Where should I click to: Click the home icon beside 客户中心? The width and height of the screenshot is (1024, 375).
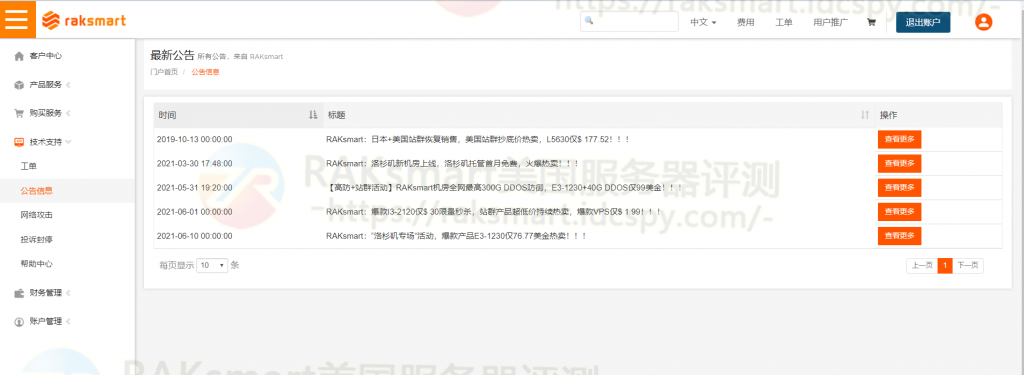click(19, 56)
